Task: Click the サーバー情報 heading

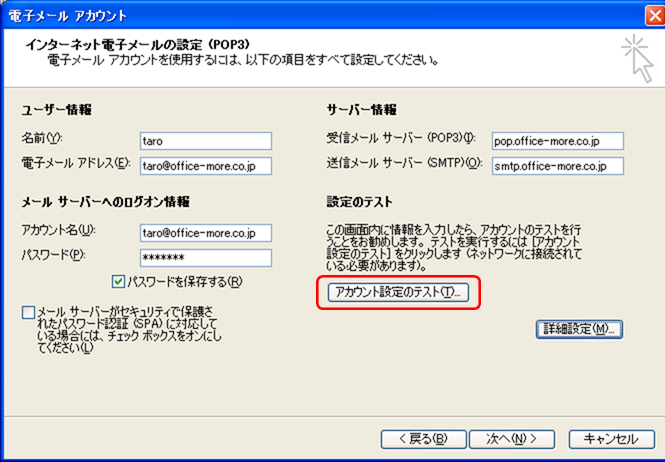Action: 361,110
